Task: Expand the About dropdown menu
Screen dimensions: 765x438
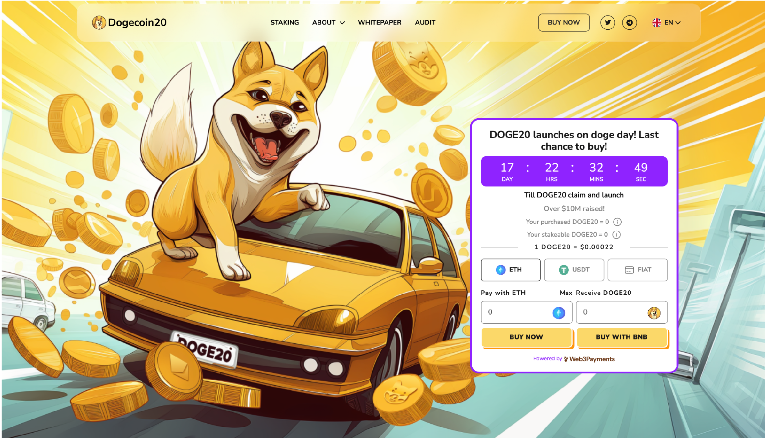Action: tap(328, 22)
